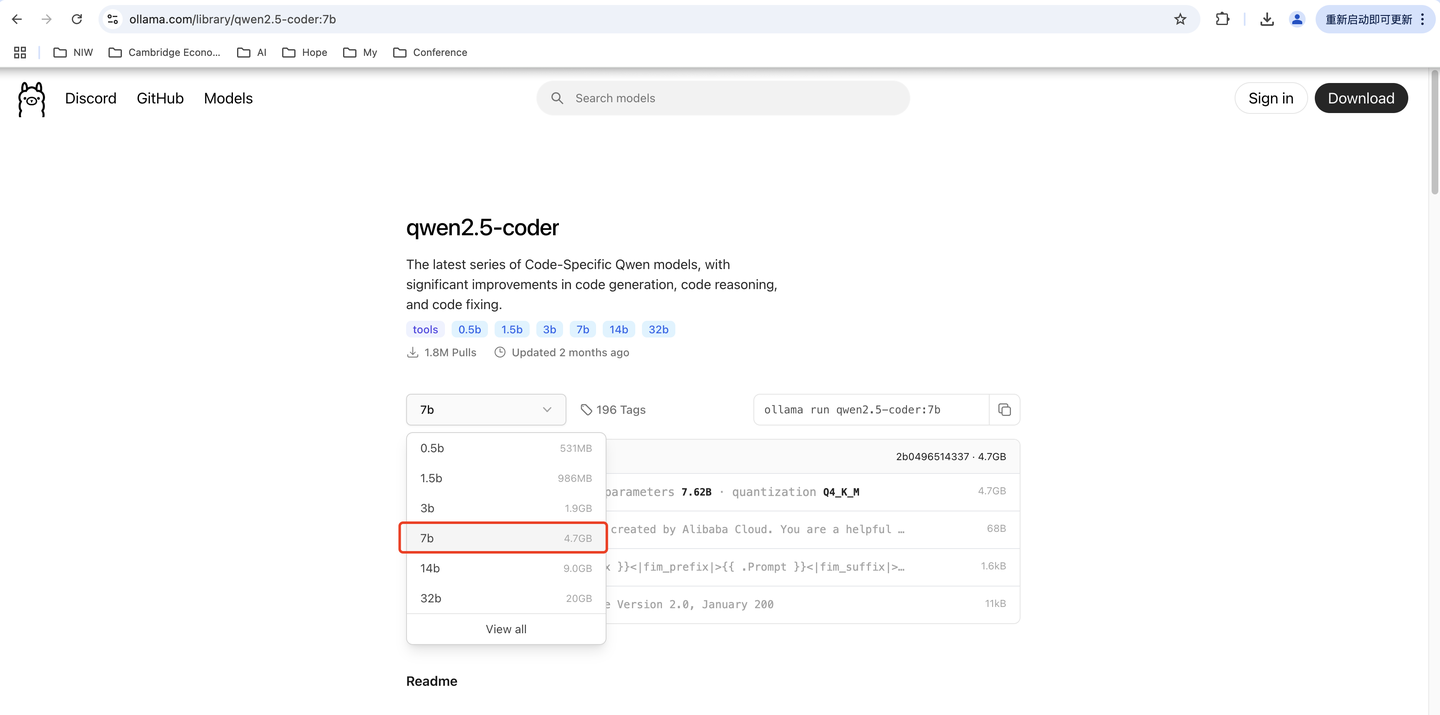
Task: Select 1.5b from the size list
Action: click(x=506, y=478)
